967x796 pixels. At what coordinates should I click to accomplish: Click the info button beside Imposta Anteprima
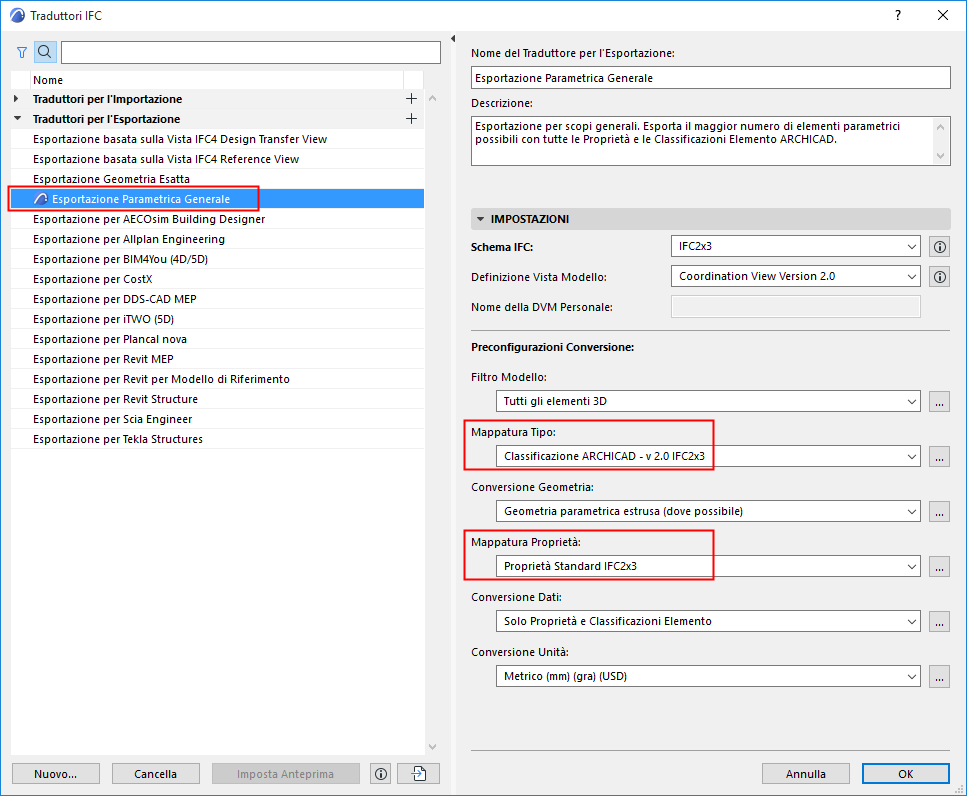pyautogui.click(x=381, y=774)
